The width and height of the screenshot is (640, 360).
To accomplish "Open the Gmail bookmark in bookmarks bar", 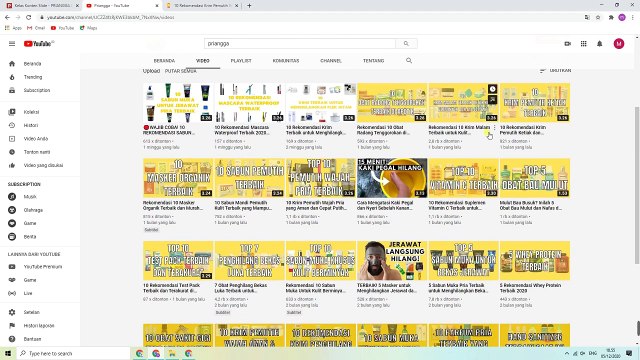I will (x=36, y=28).
